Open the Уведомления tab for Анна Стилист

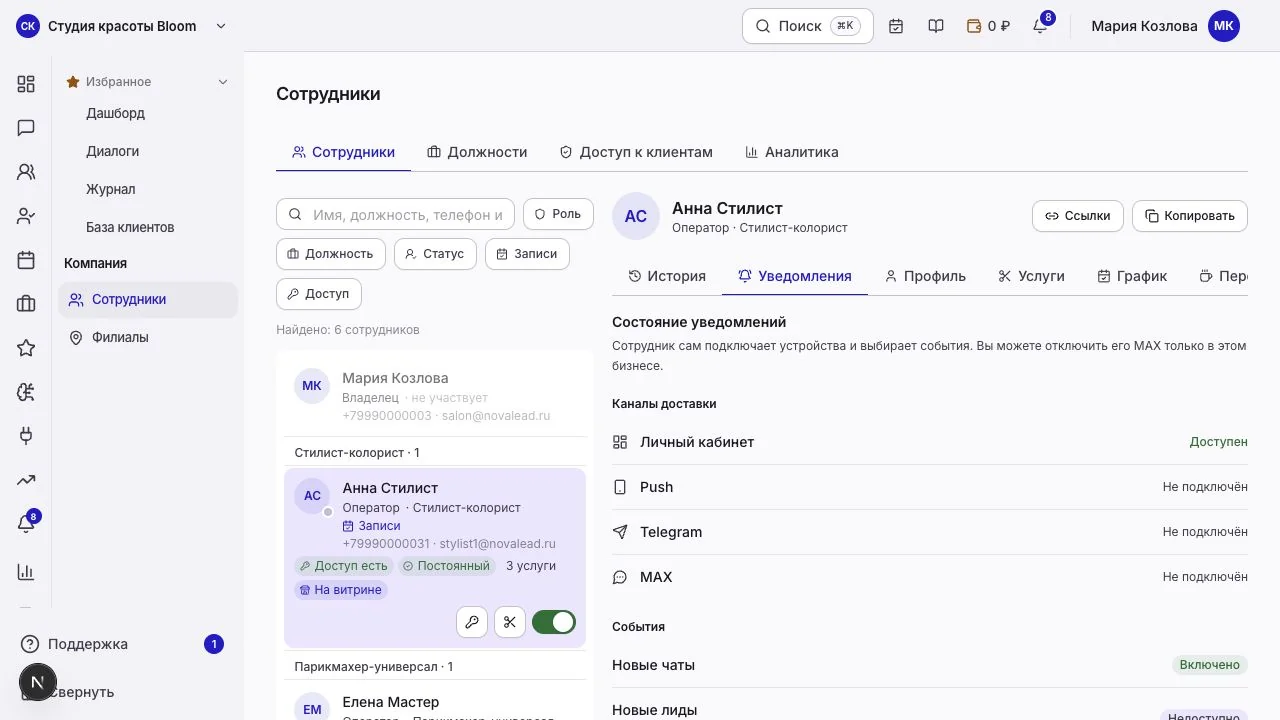coord(795,276)
